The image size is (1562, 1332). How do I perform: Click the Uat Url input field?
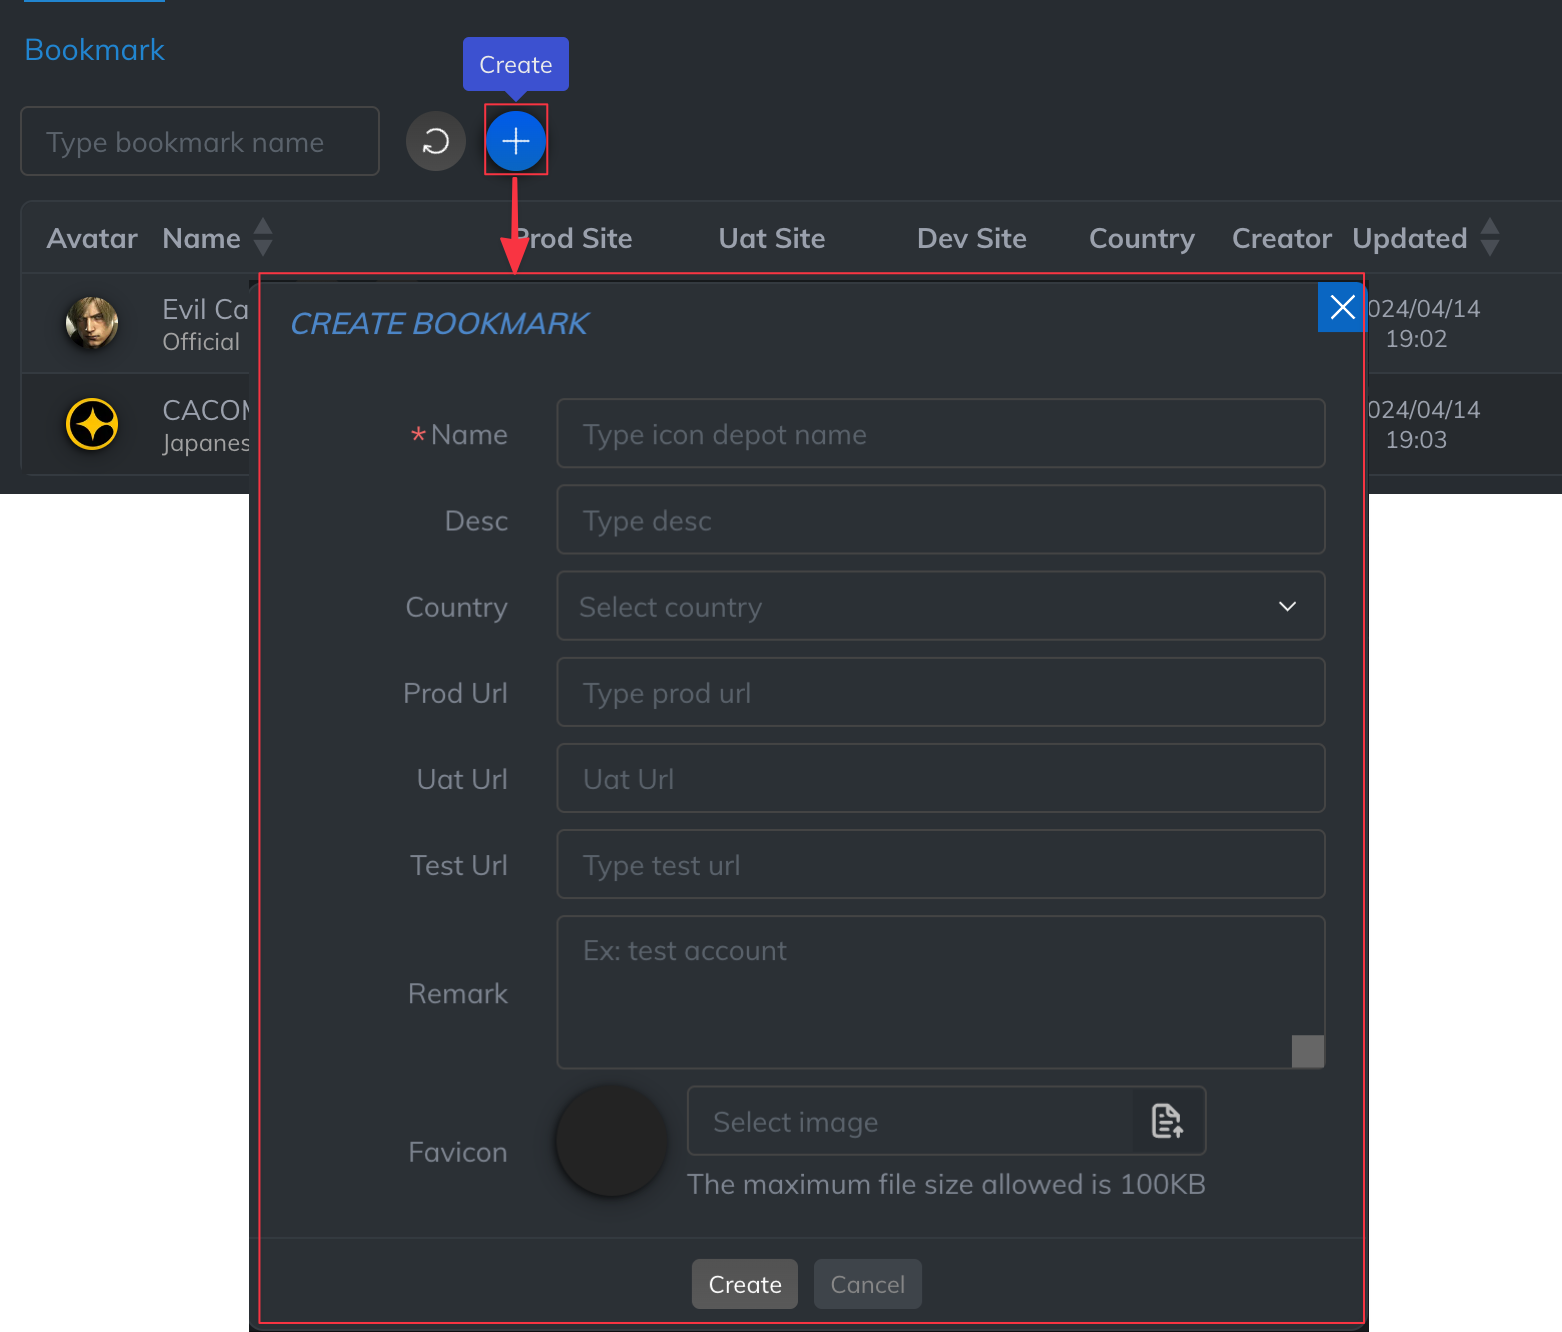click(x=940, y=778)
